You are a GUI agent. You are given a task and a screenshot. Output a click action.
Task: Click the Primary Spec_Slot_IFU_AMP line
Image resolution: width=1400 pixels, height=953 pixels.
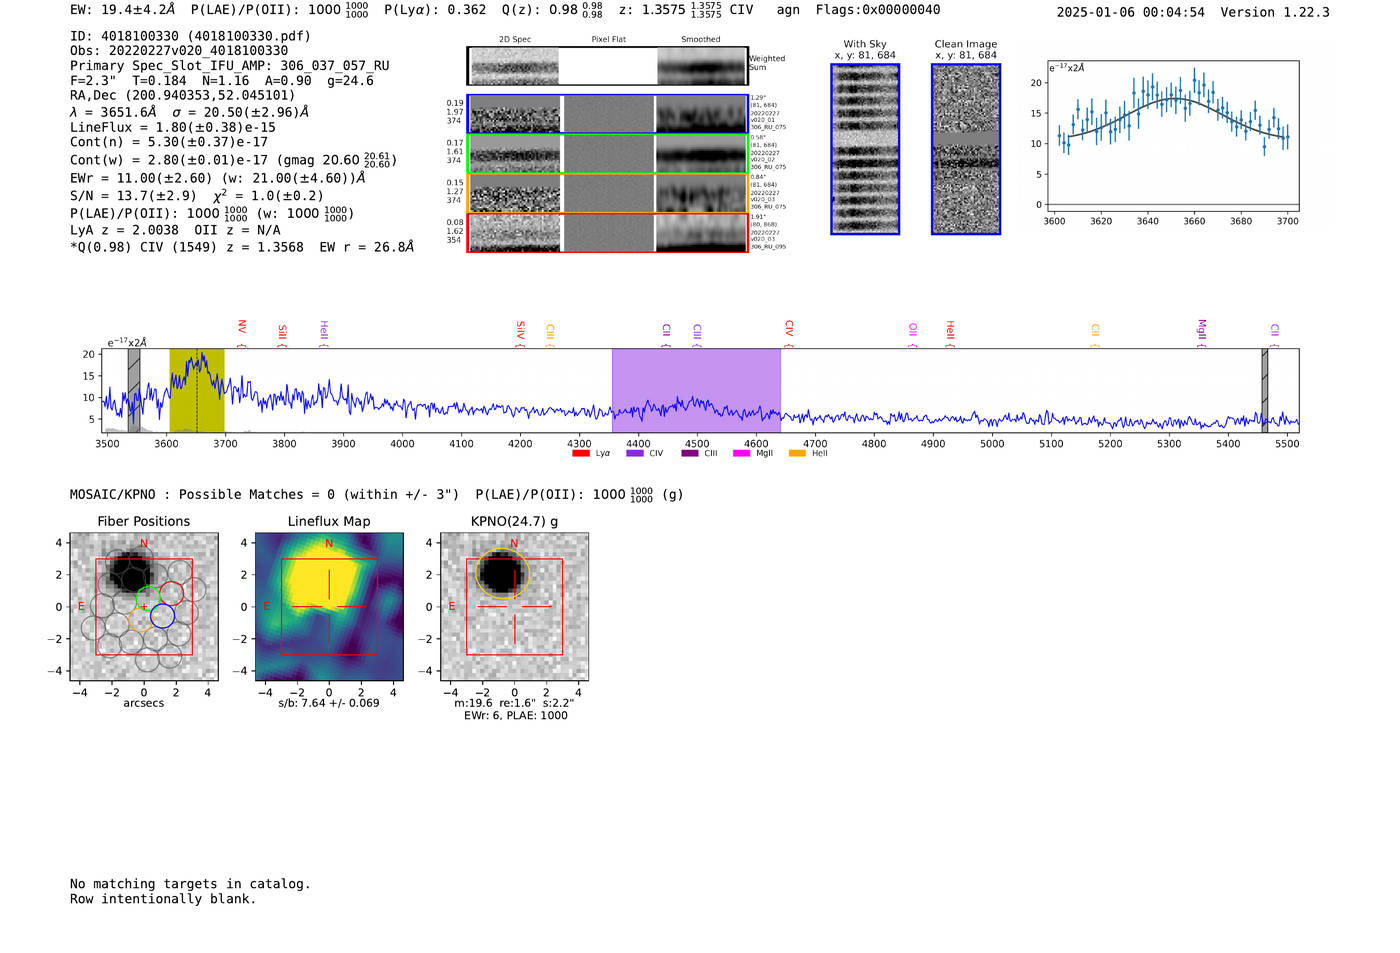click(x=230, y=66)
